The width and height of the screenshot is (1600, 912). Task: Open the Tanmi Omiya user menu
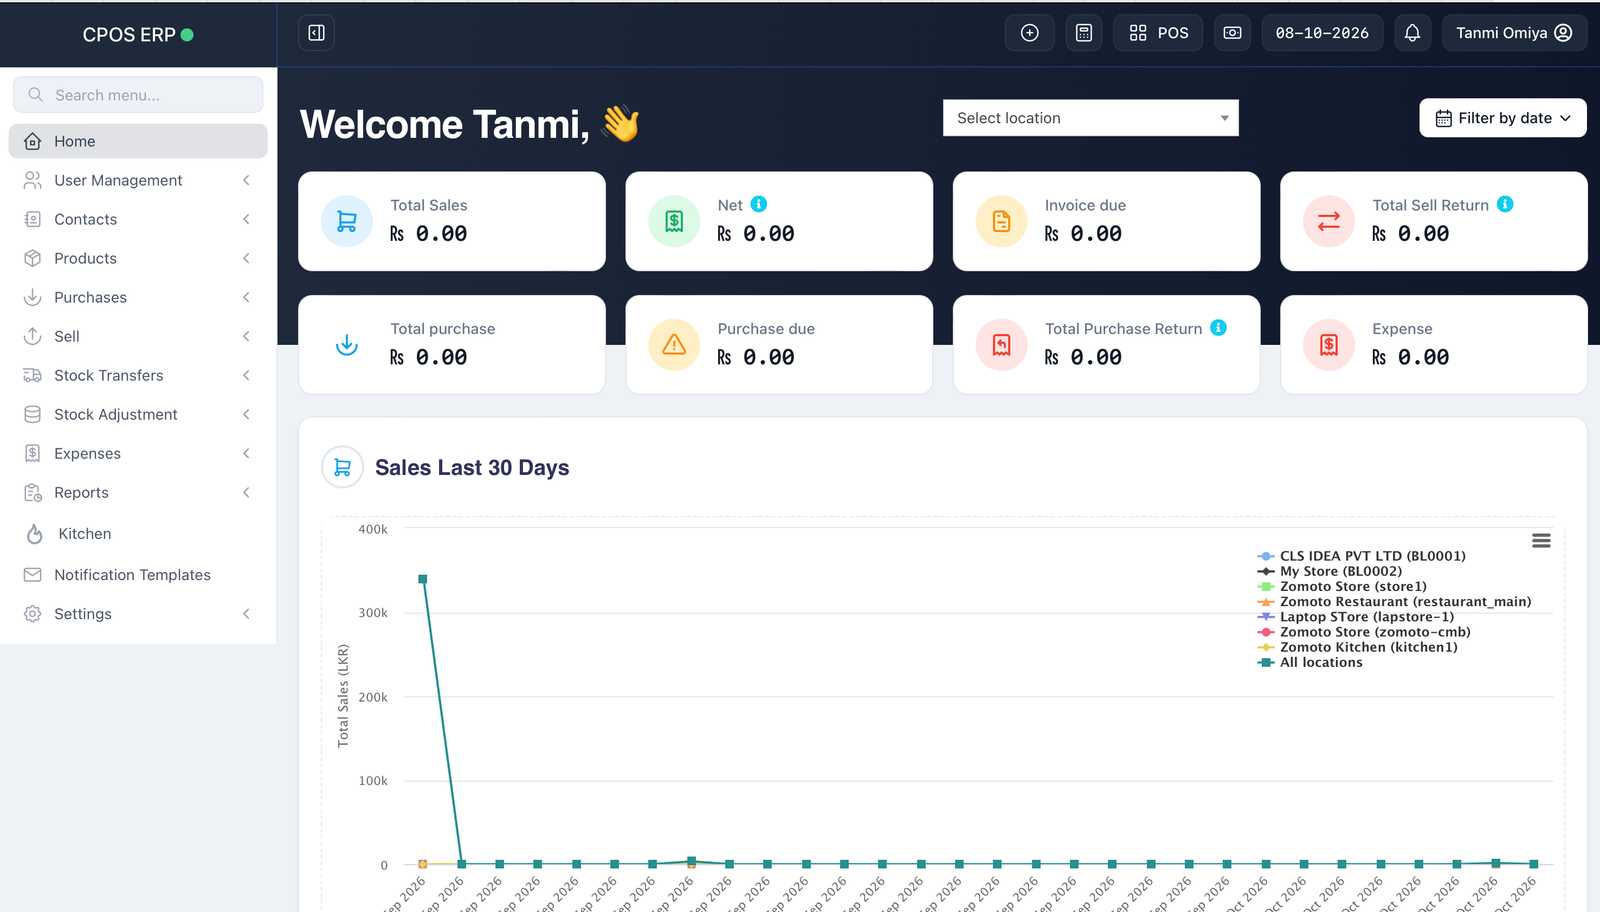point(1514,33)
